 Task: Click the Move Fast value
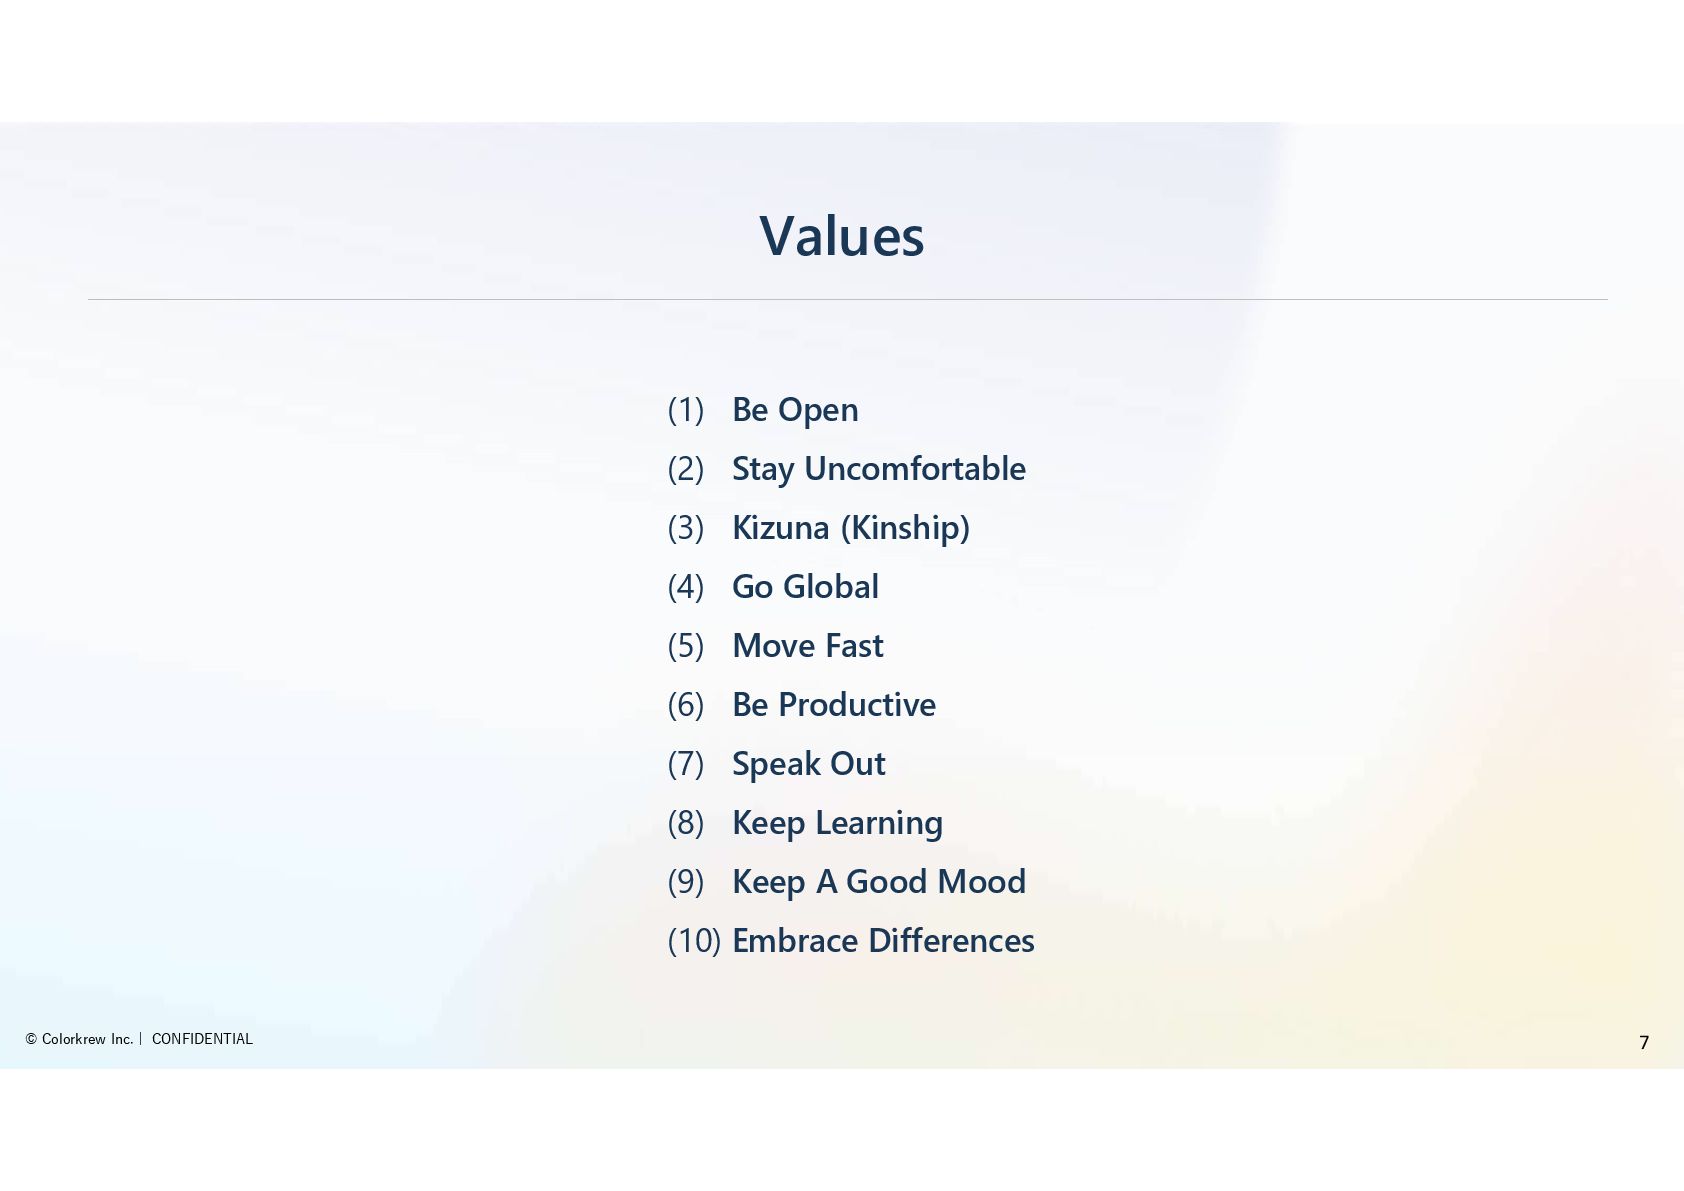(807, 646)
